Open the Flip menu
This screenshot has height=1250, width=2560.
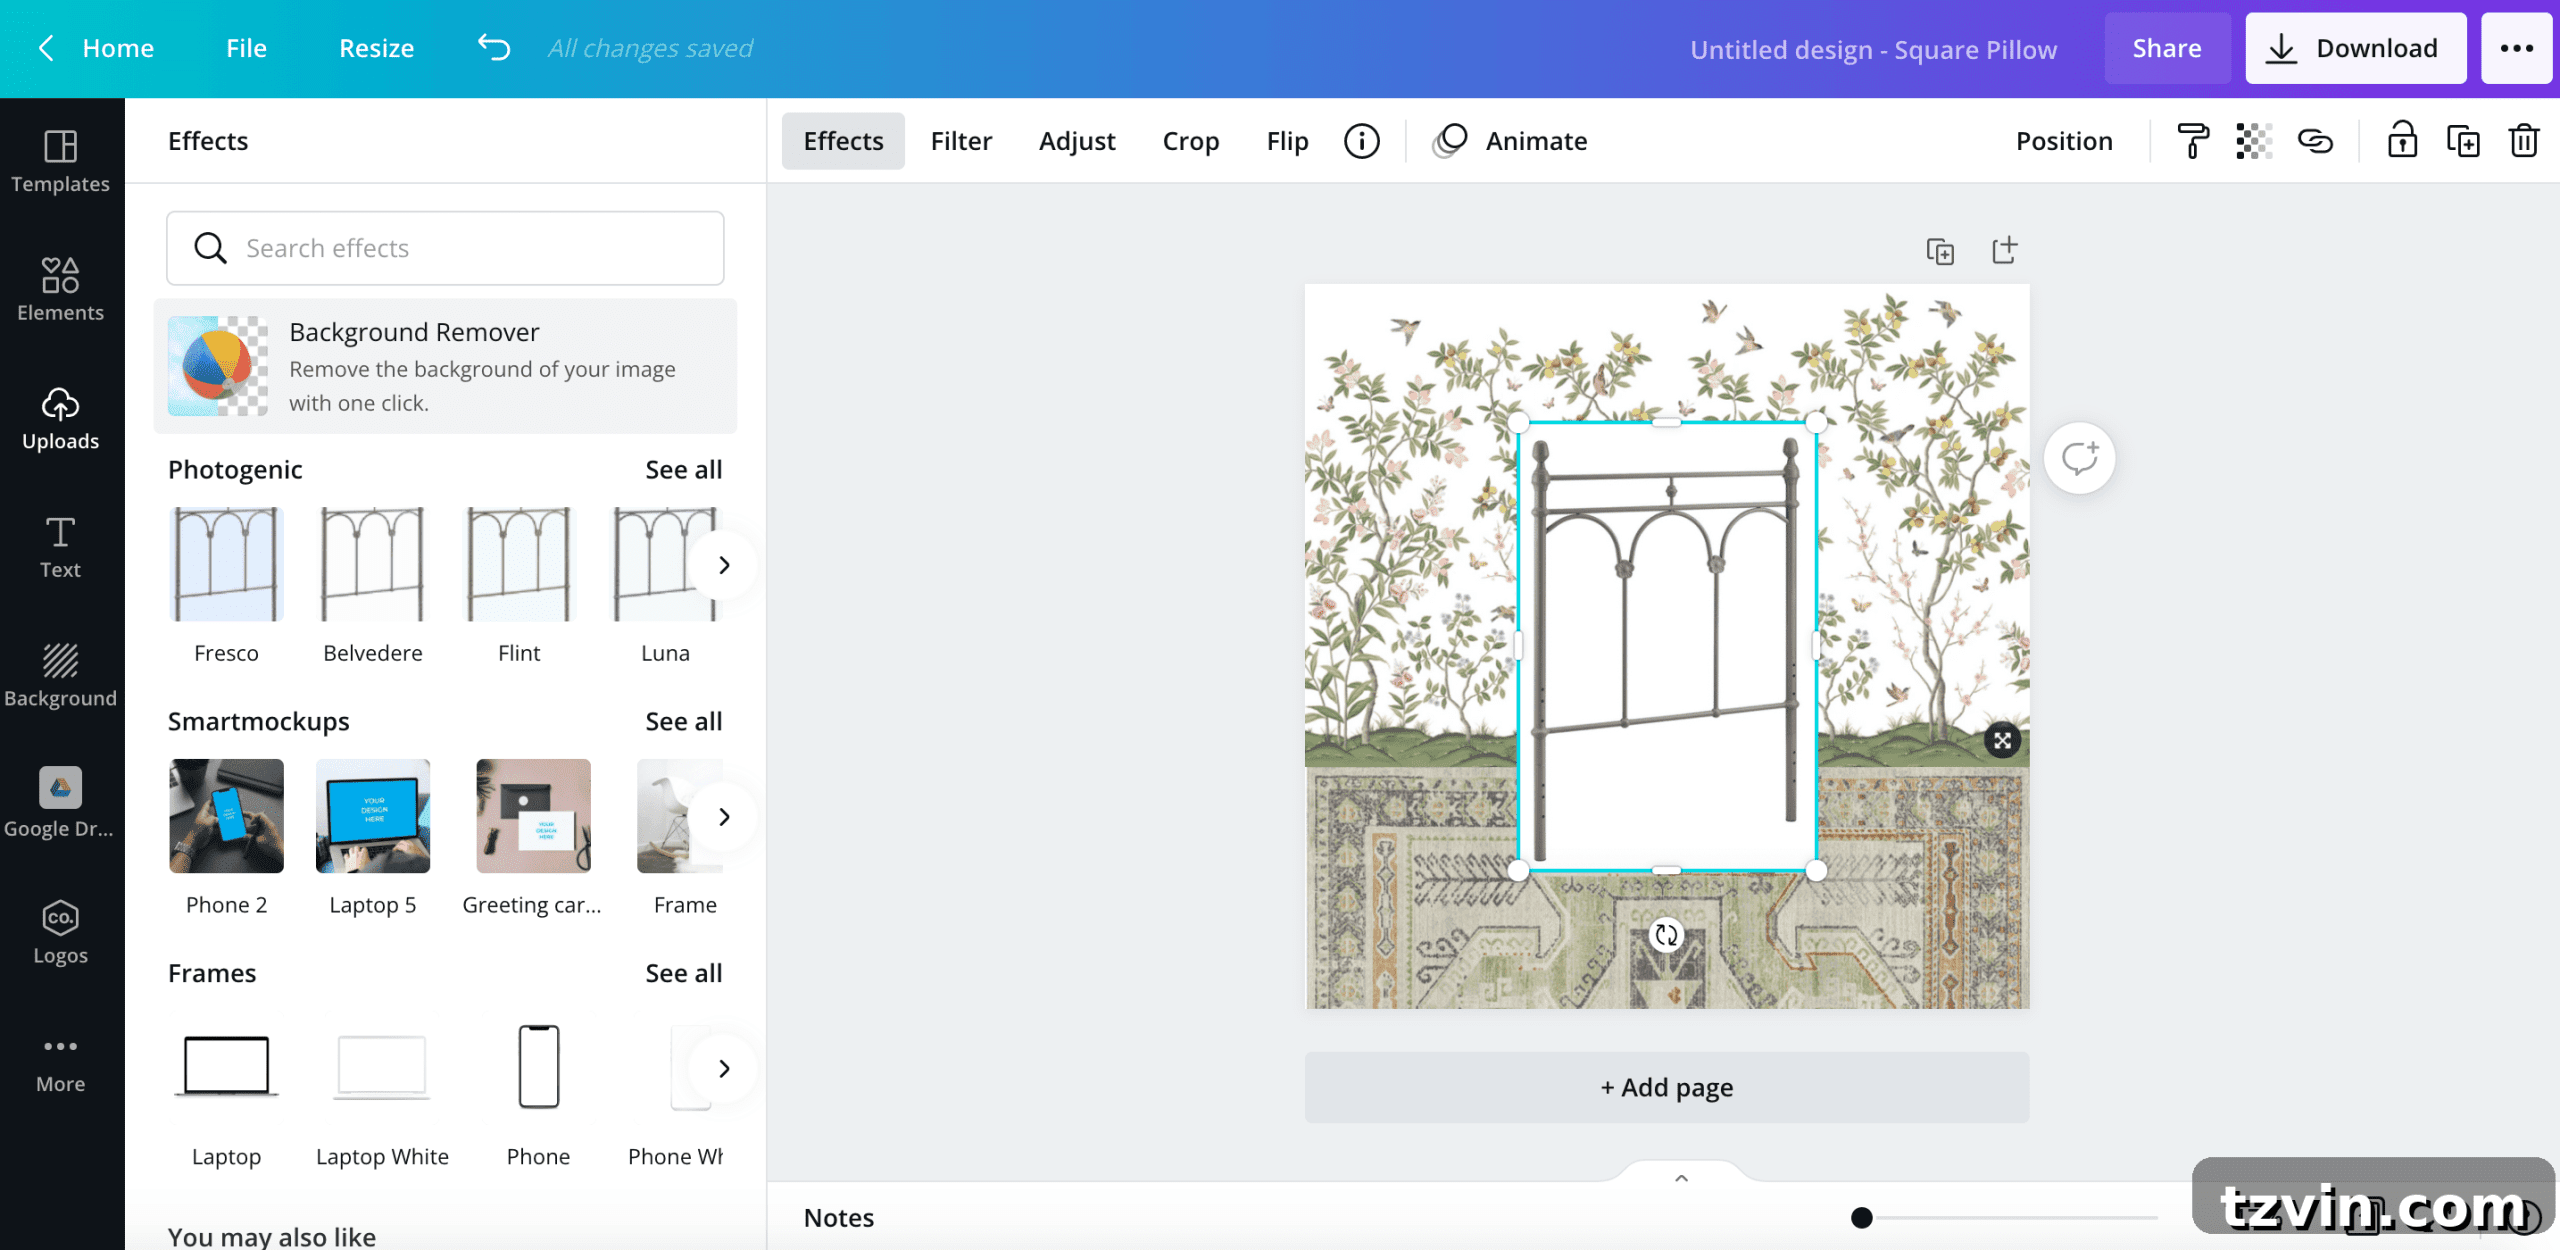[x=1287, y=141]
